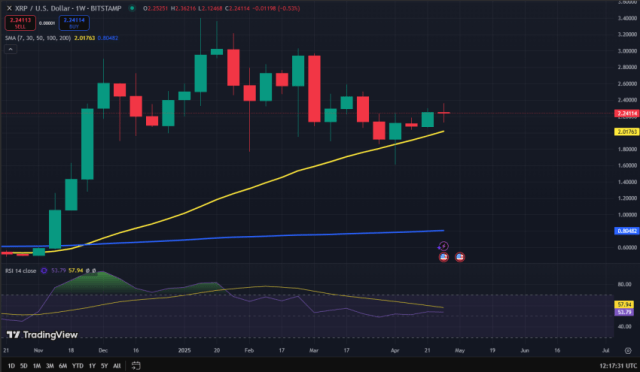This screenshot has width=640, height=372.
Task: Click the XRP / U.S. Dollar symbol title
Action: click(68, 8)
